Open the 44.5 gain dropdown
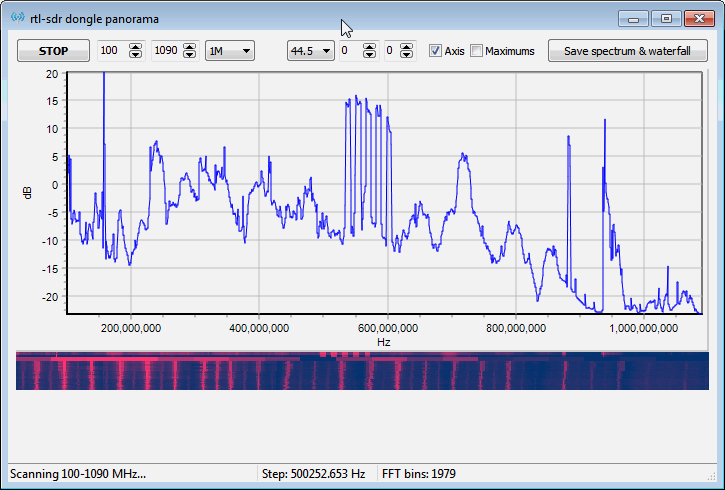The height and width of the screenshot is (490, 725). coord(310,51)
